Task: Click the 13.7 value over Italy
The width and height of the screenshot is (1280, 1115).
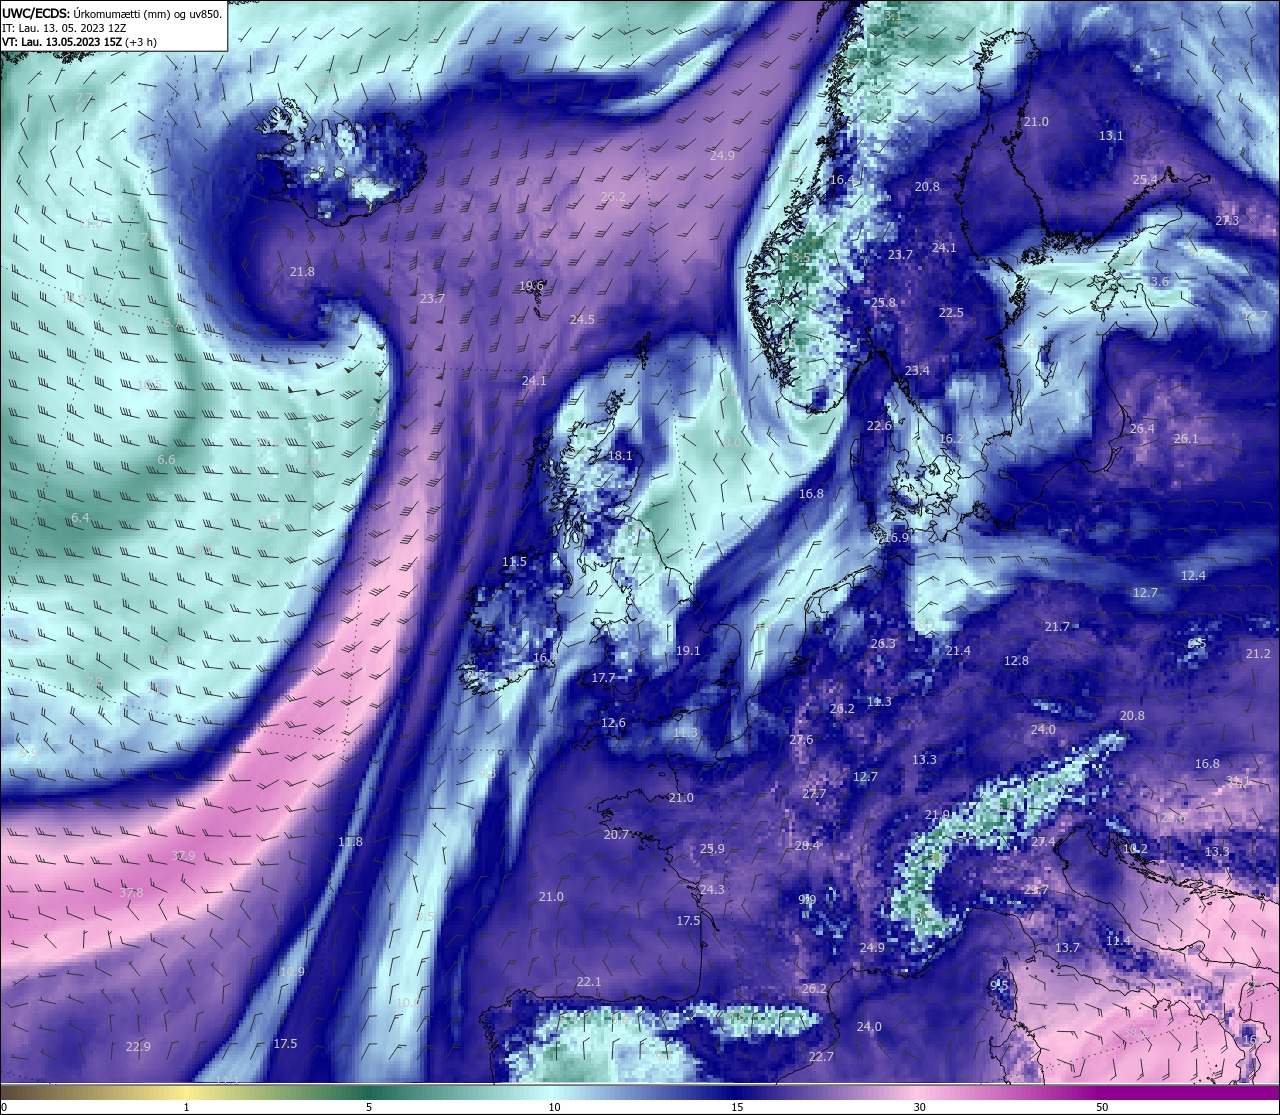Action: (1067, 948)
